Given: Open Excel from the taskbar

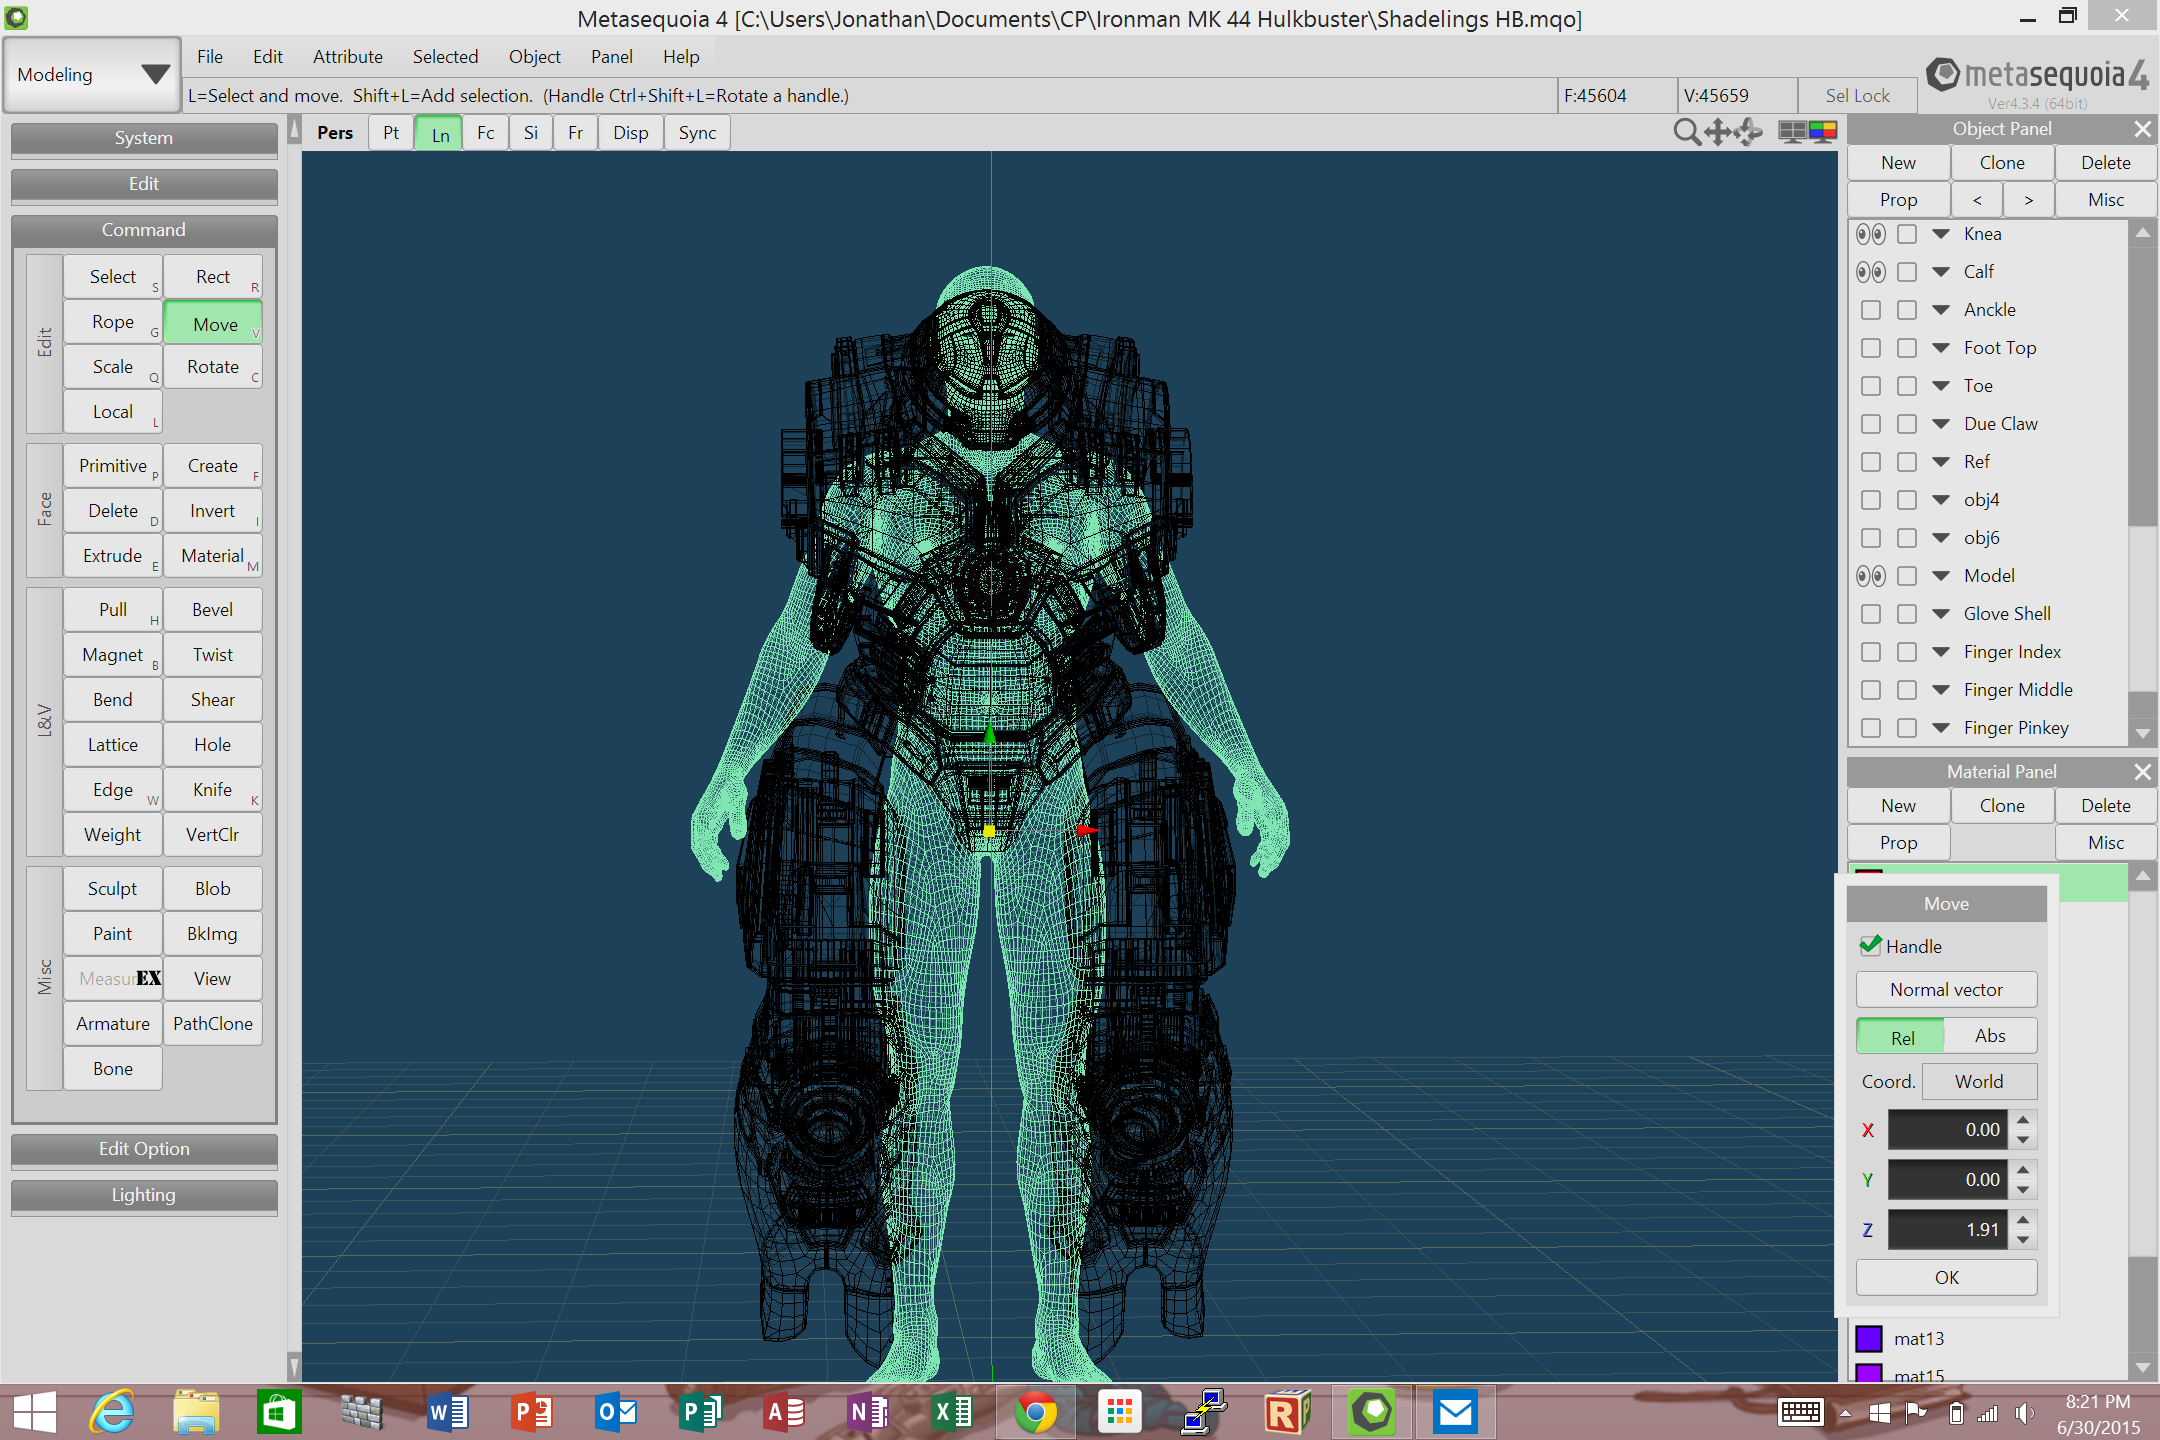Looking at the screenshot, I should pyautogui.click(x=952, y=1412).
